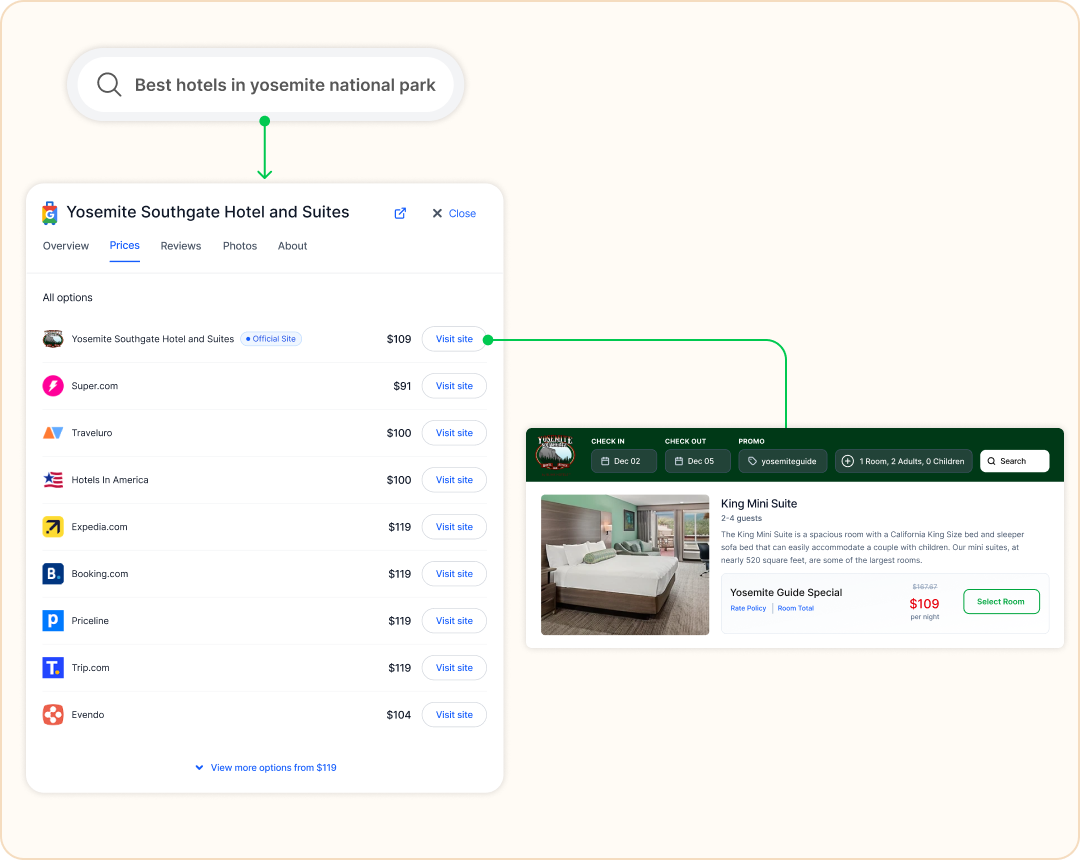Open hotel page in new tab icon
The width and height of the screenshot is (1080, 860).
point(400,213)
